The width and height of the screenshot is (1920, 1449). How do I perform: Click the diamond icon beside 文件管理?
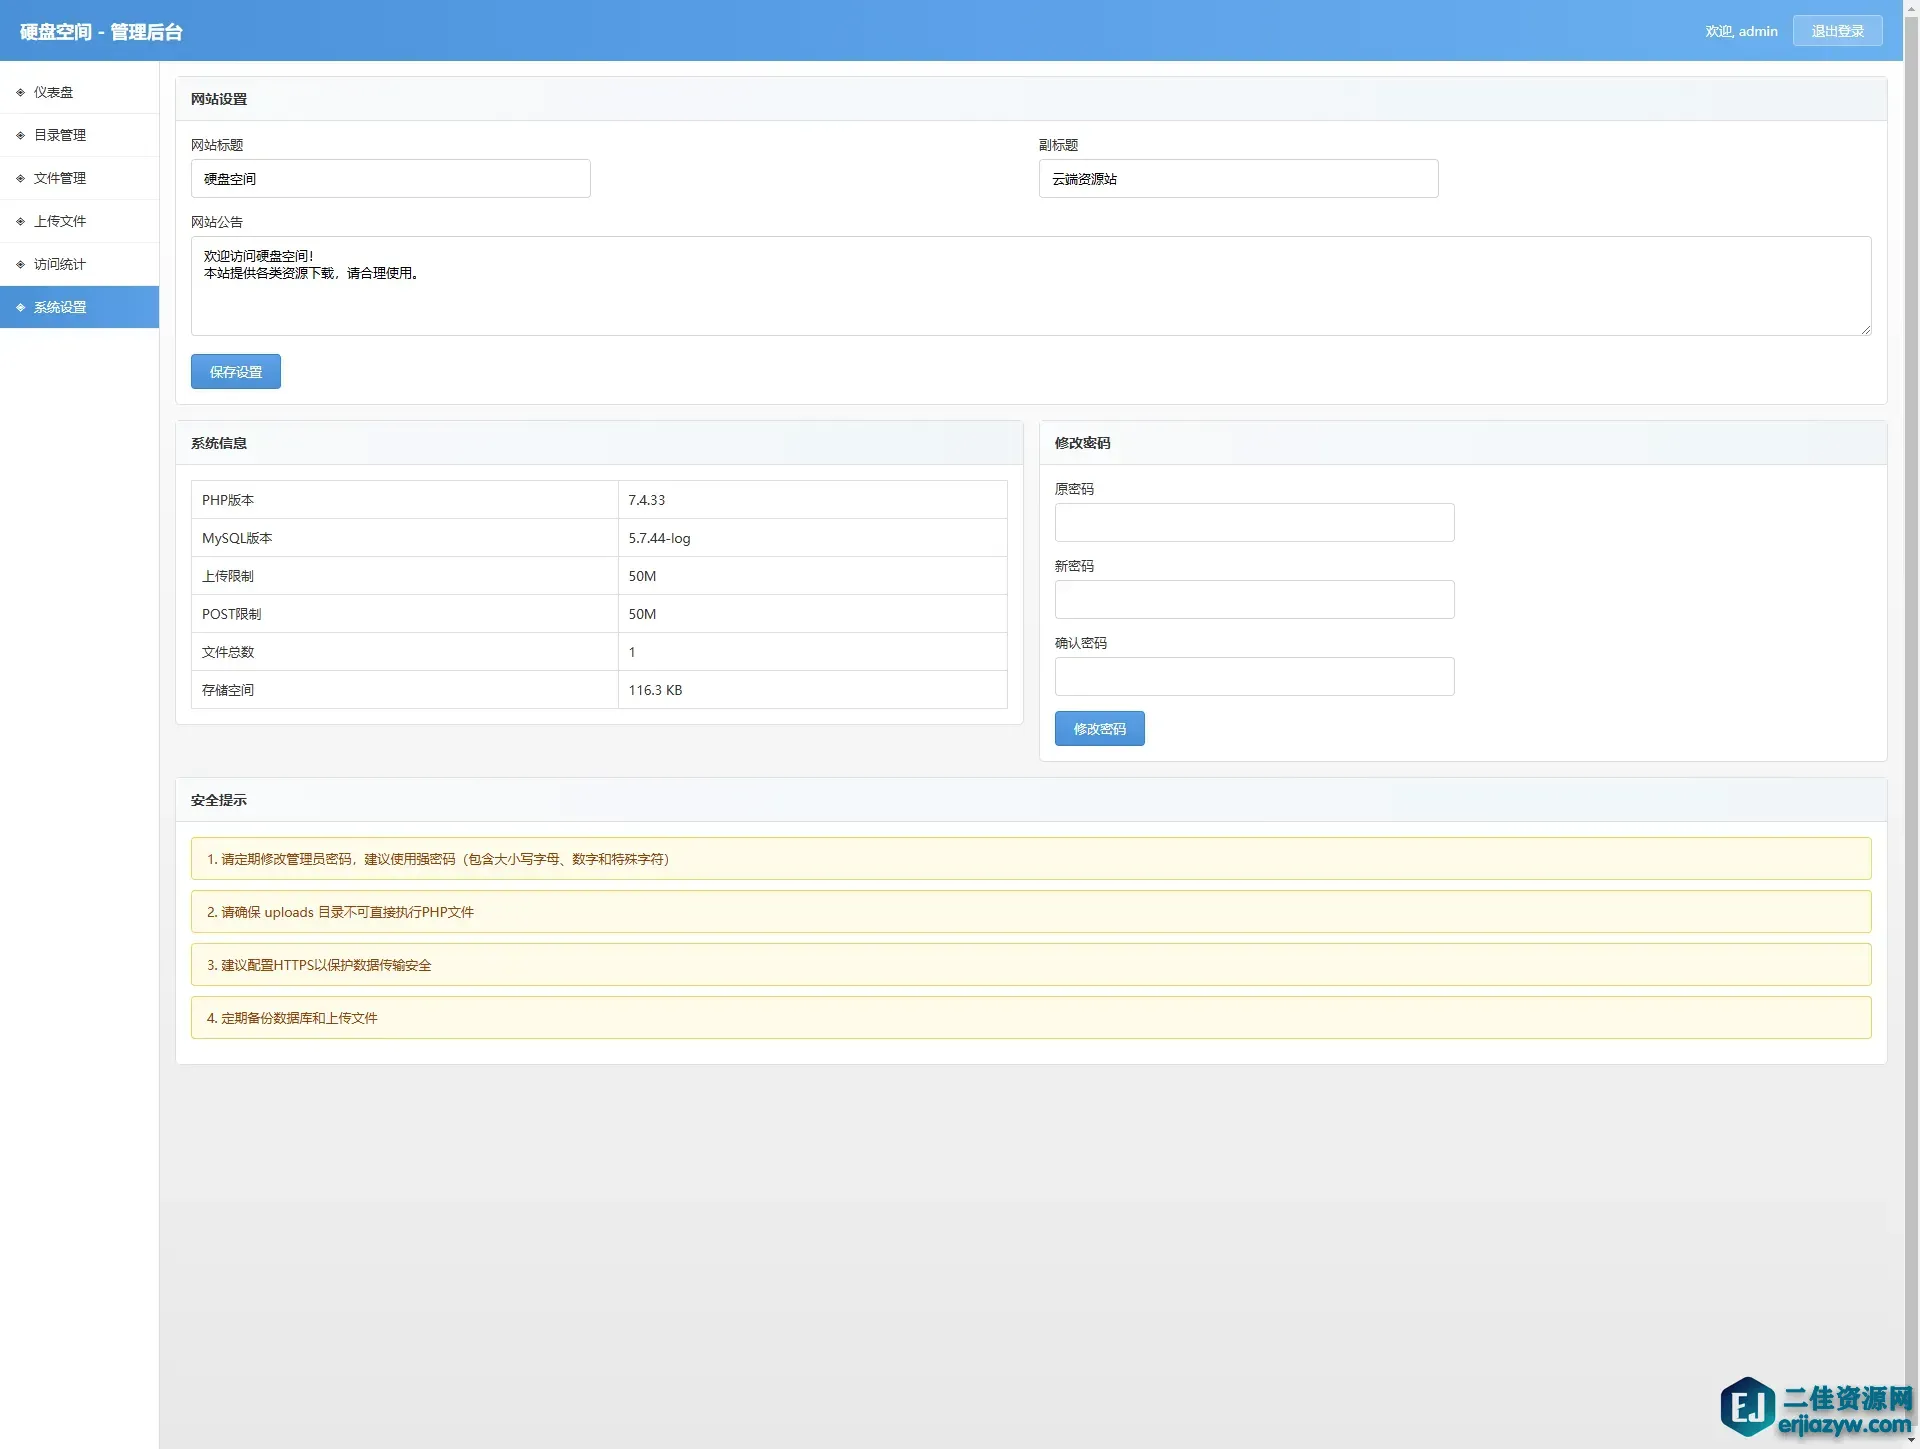[20, 178]
